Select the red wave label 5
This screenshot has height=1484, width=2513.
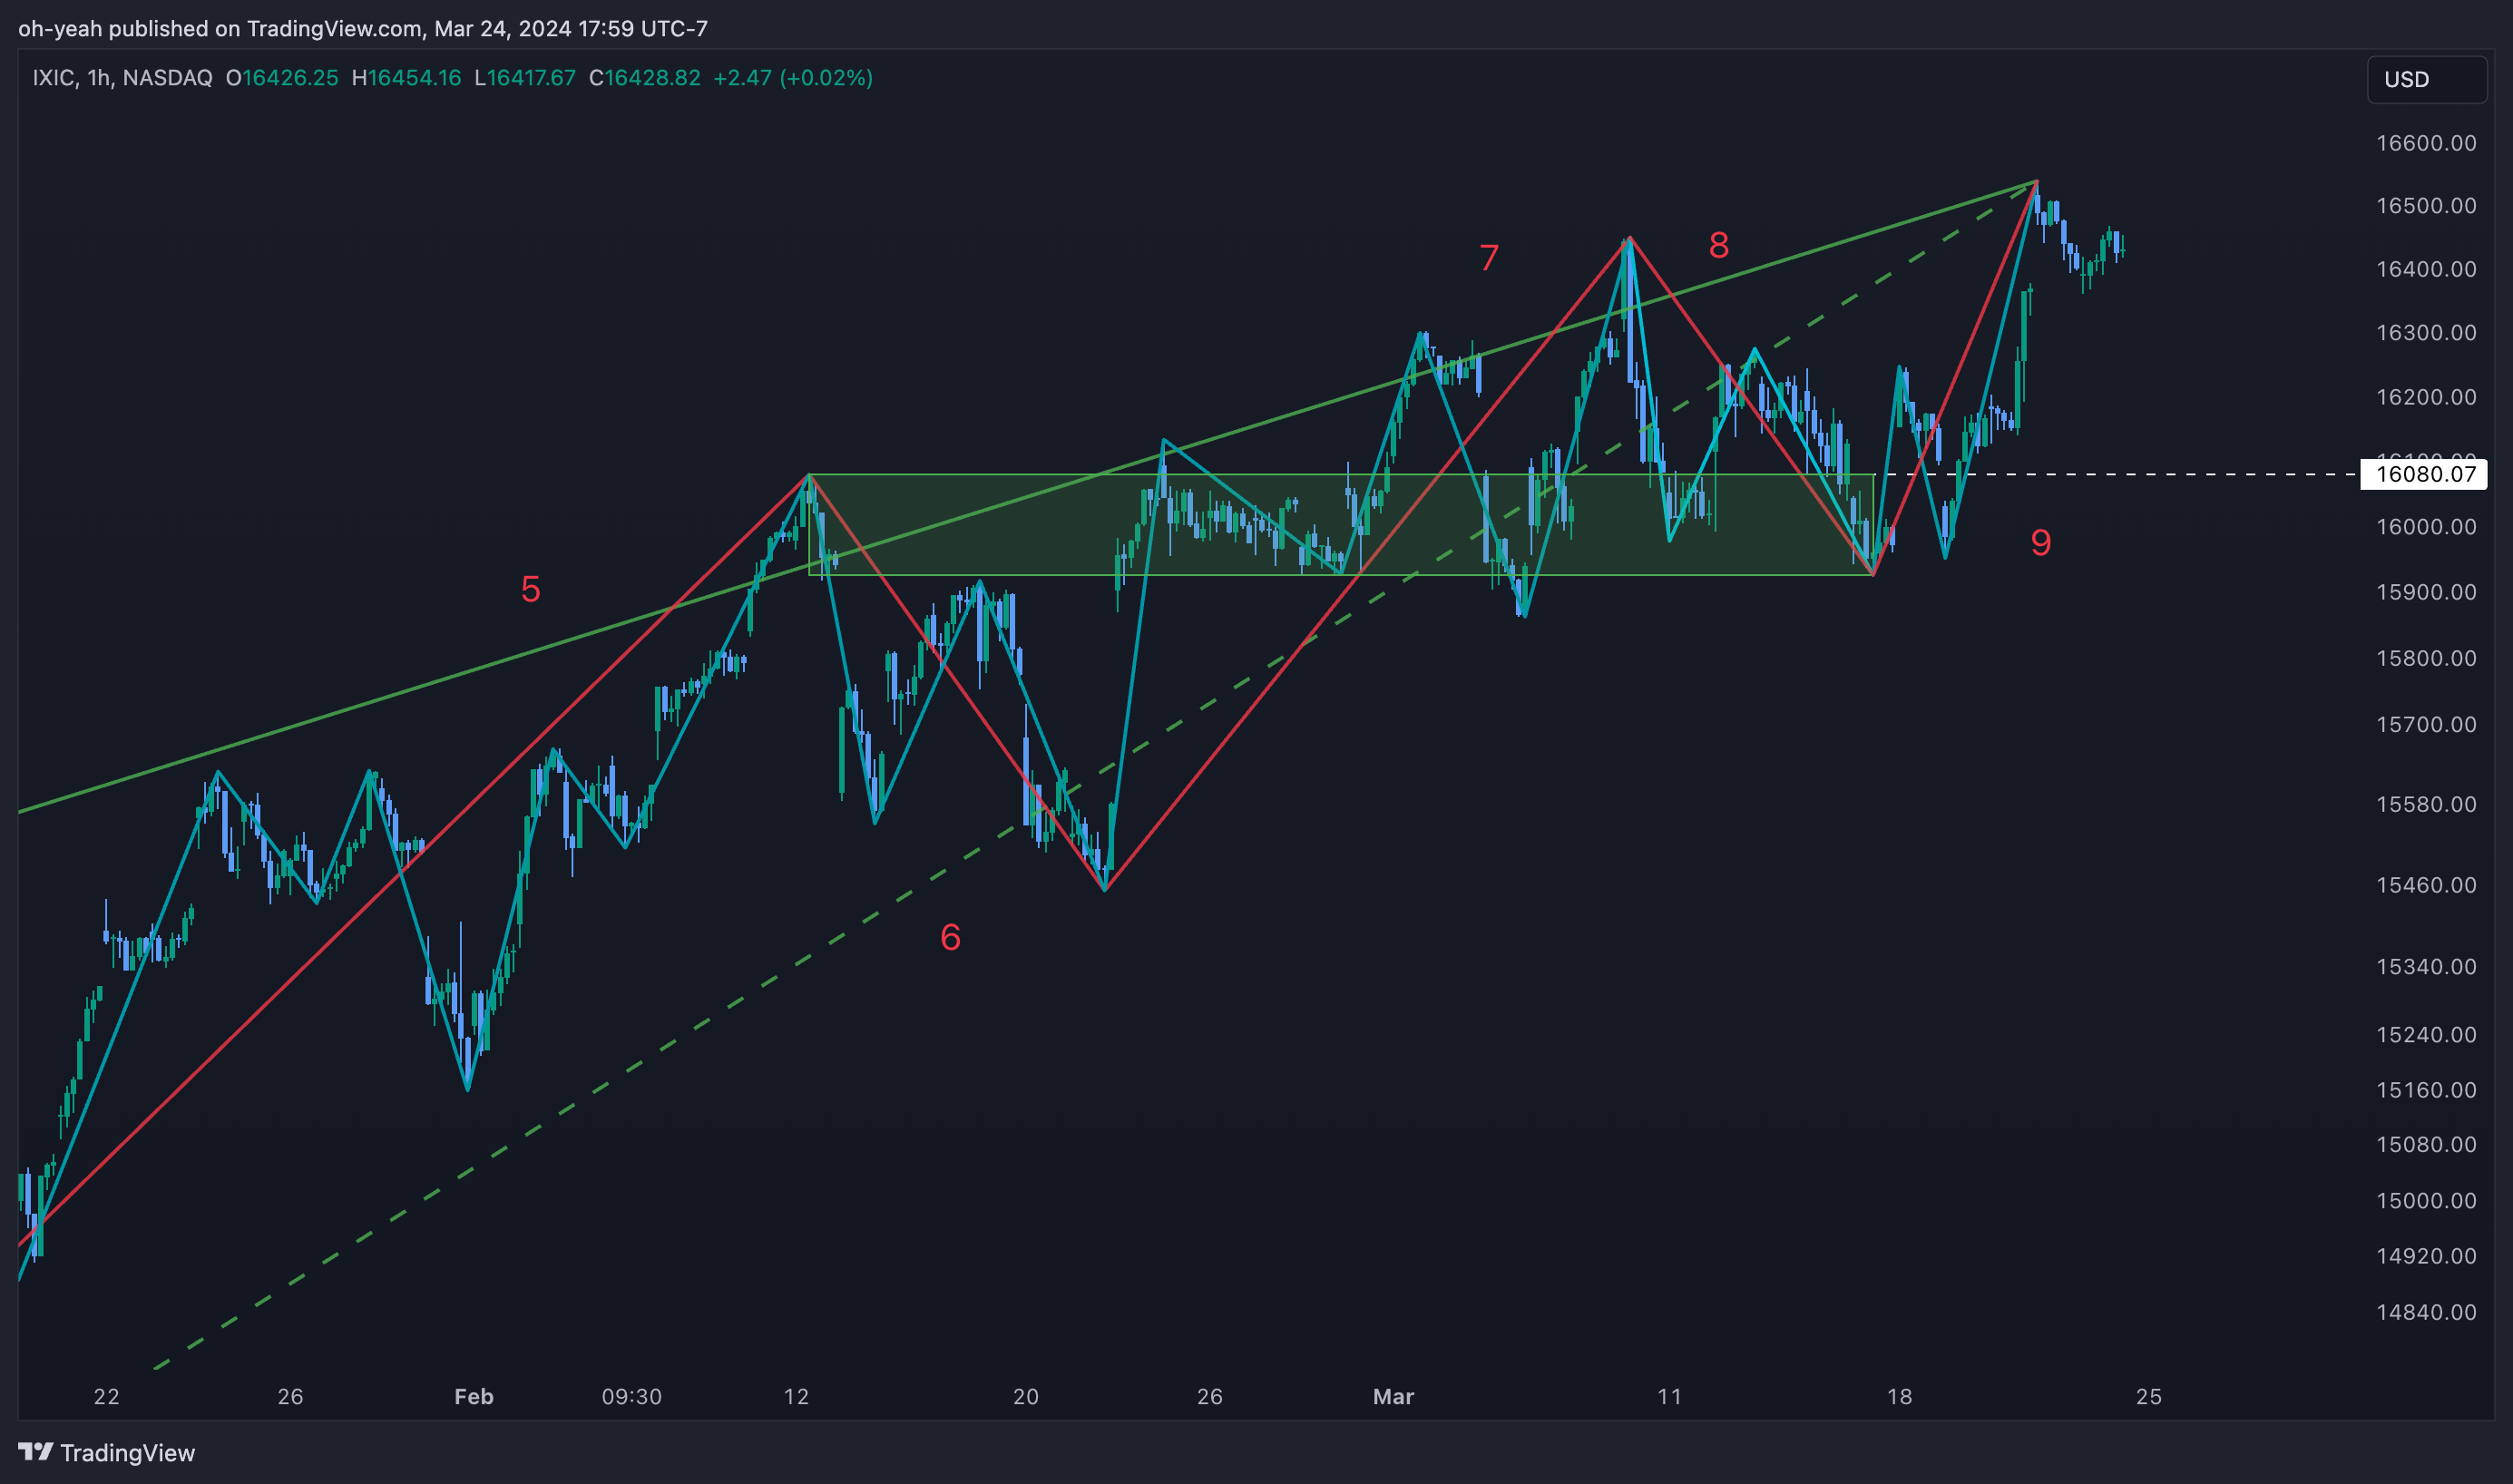pos(530,589)
